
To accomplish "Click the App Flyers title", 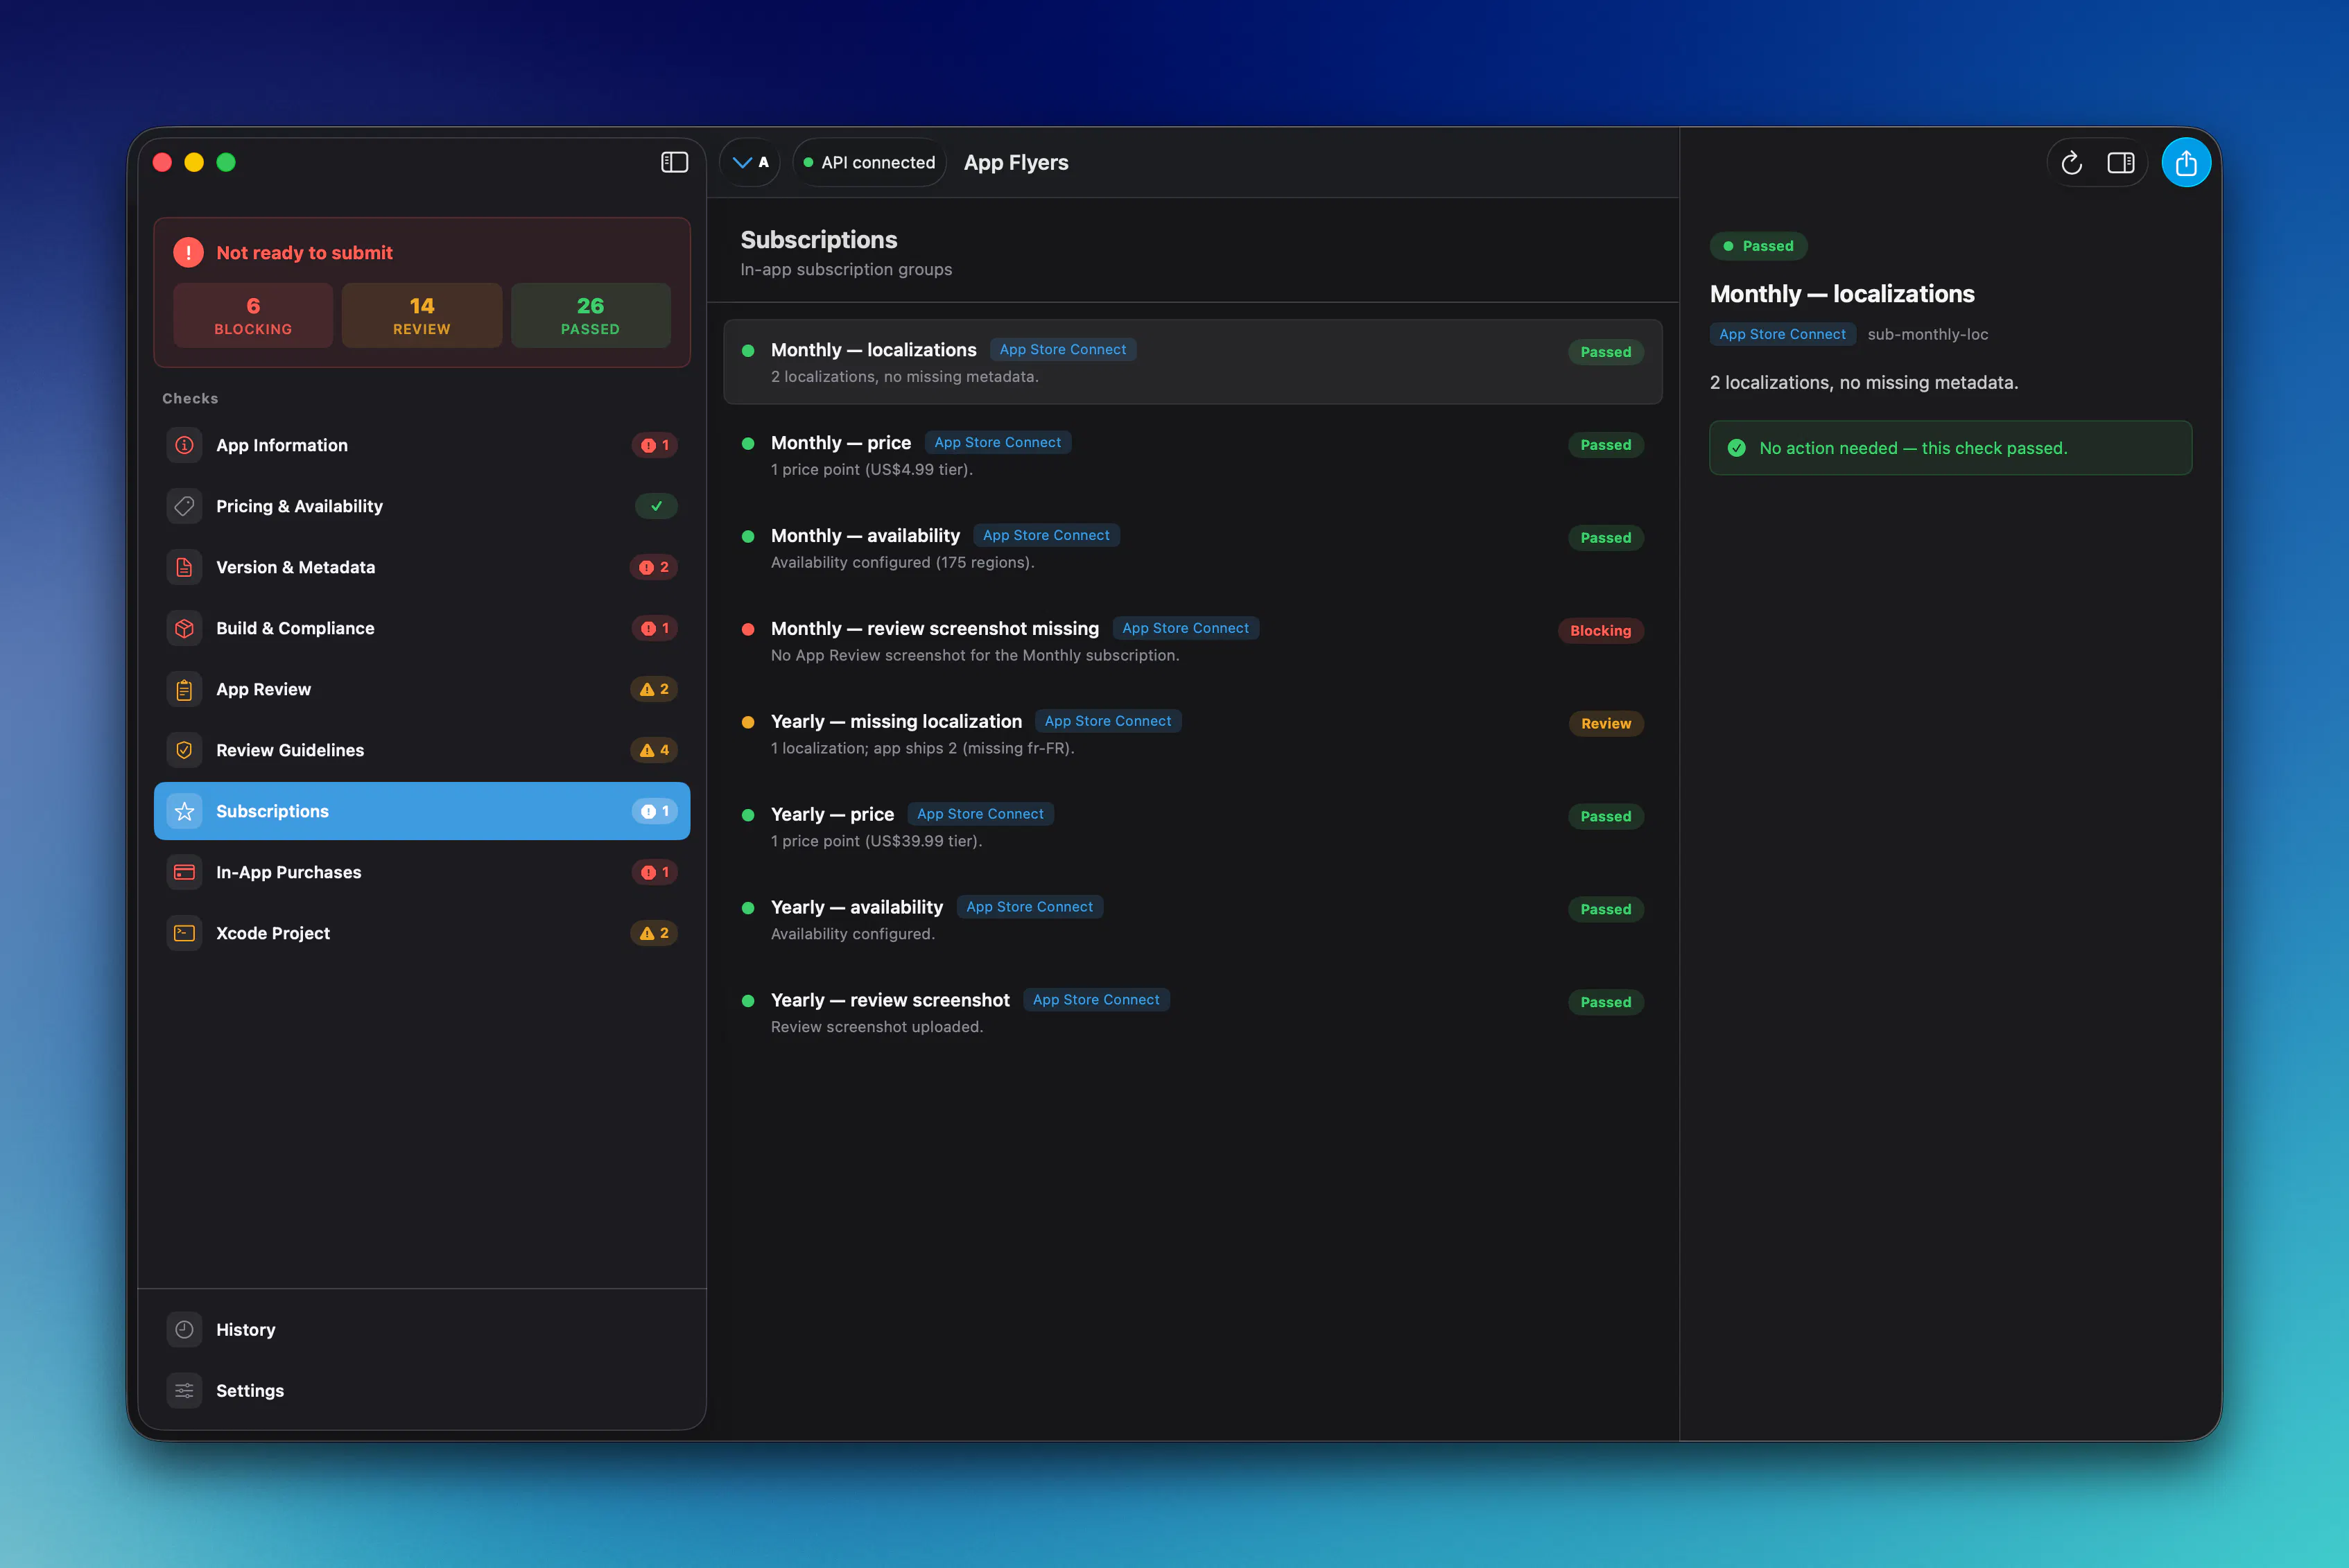I will (x=1016, y=162).
